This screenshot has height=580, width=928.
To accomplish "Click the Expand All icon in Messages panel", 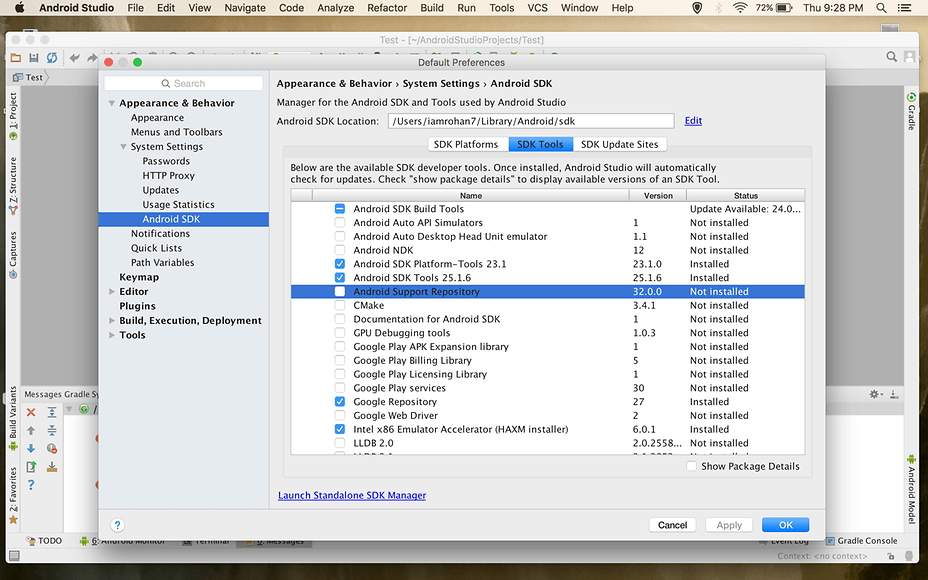I will (x=52, y=412).
